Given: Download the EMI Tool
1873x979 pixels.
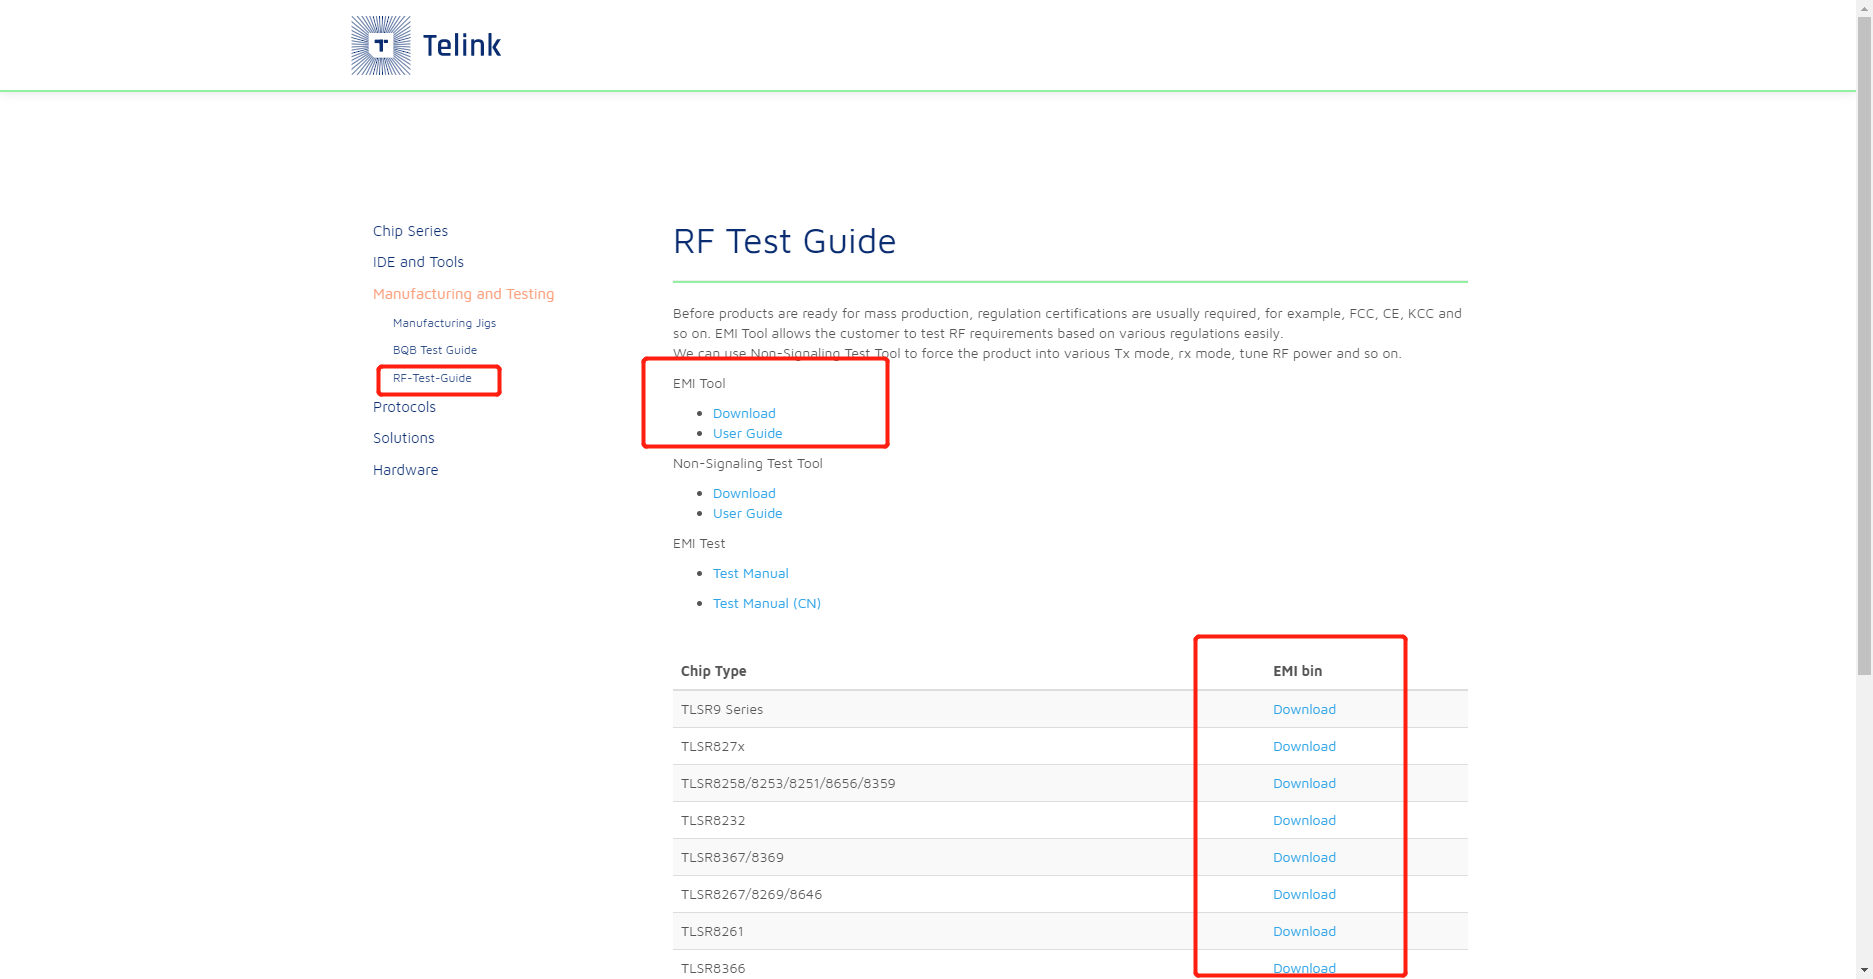Looking at the screenshot, I should pyautogui.click(x=743, y=413).
